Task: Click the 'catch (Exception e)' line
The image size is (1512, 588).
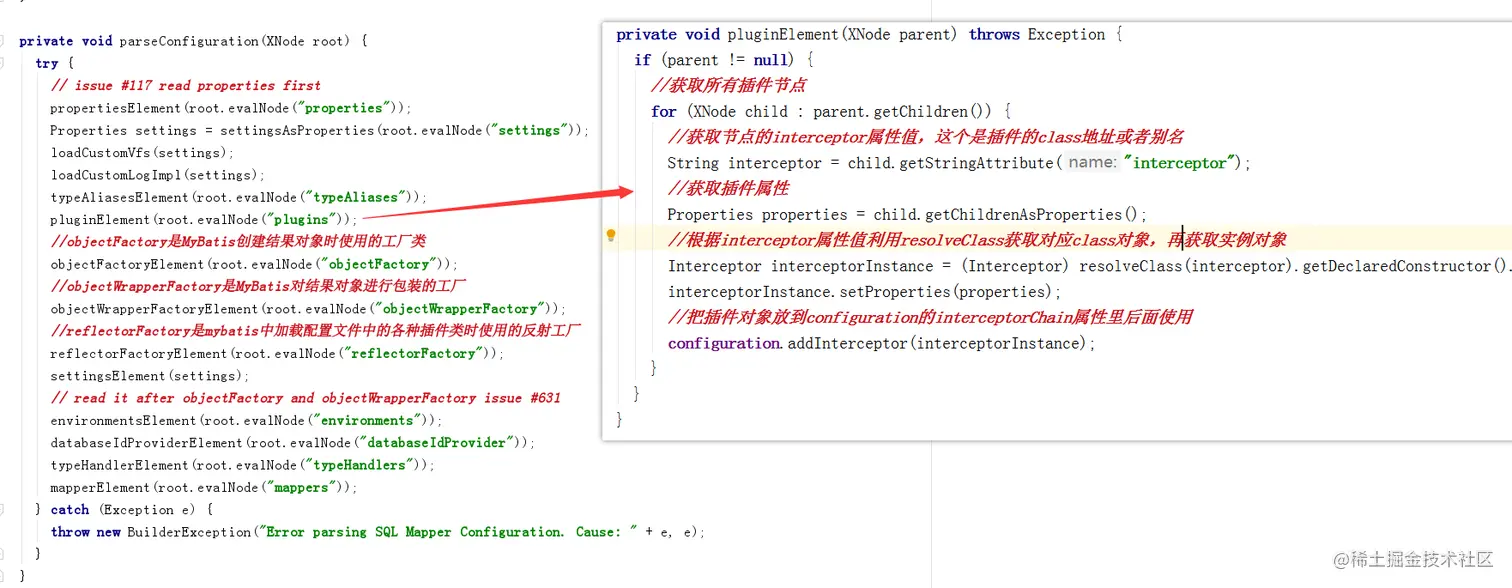Action: (x=124, y=510)
